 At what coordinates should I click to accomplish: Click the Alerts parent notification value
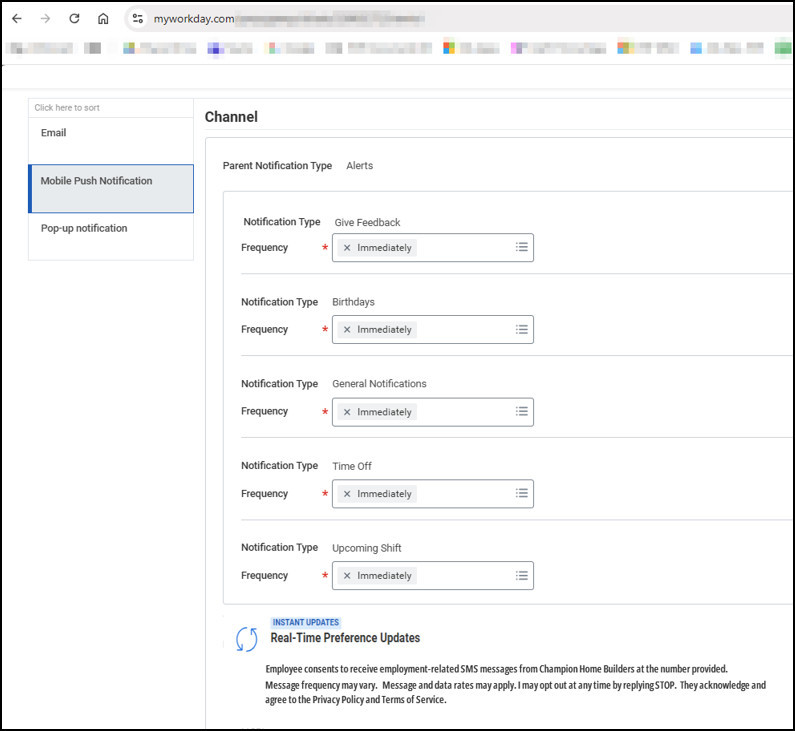tap(359, 166)
